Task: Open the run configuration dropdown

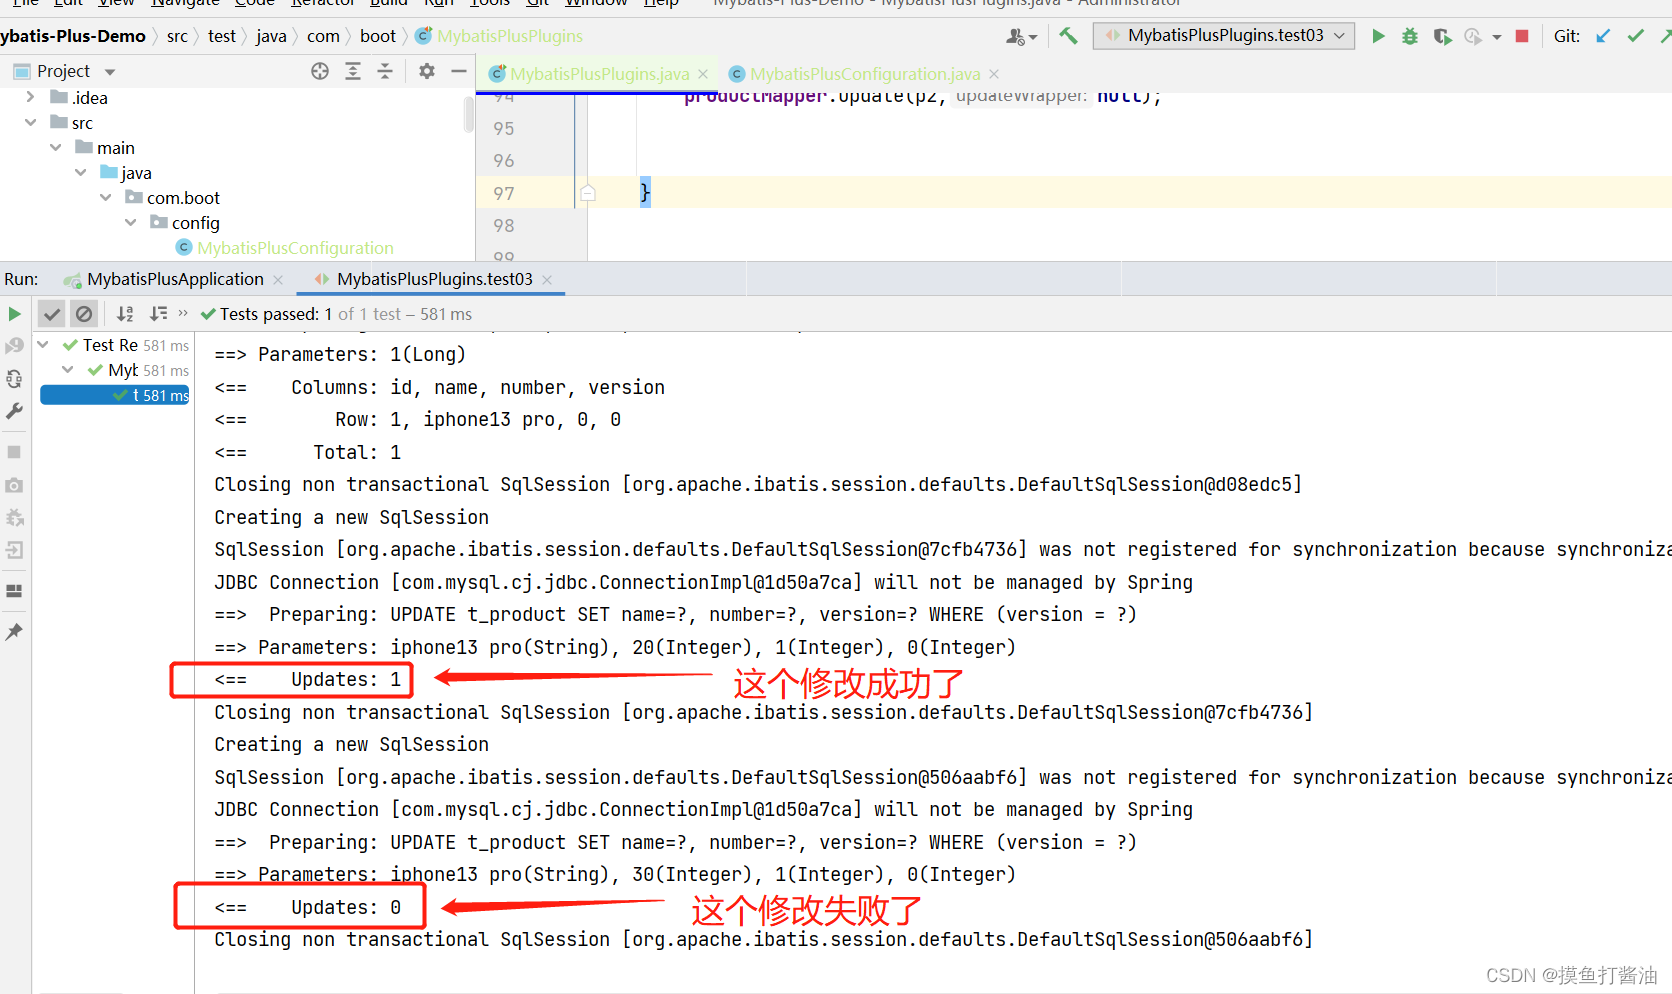Action: tap(1225, 36)
